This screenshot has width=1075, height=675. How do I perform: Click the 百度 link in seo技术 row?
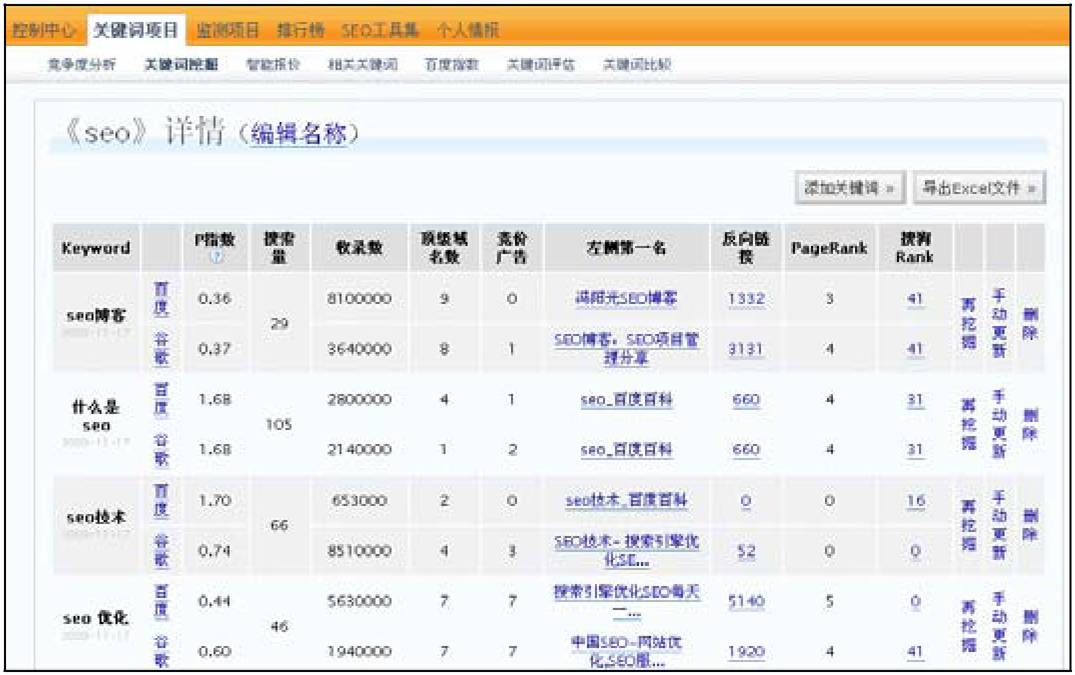click(x=161, y=500)
